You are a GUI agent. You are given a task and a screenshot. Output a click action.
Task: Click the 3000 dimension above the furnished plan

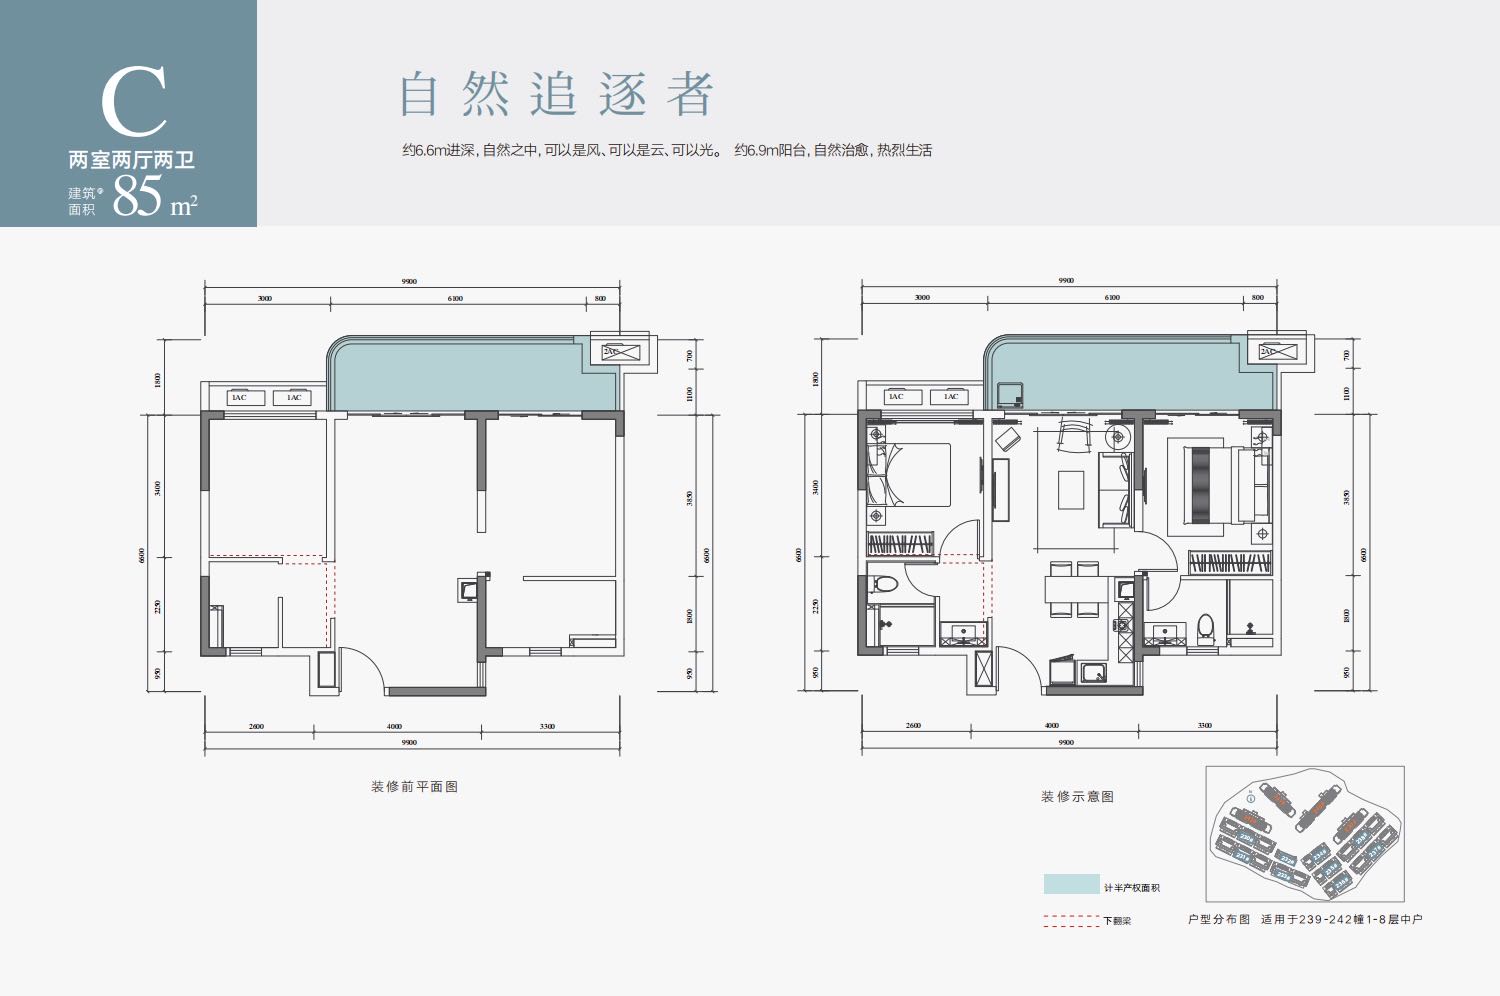pos(922,298)
